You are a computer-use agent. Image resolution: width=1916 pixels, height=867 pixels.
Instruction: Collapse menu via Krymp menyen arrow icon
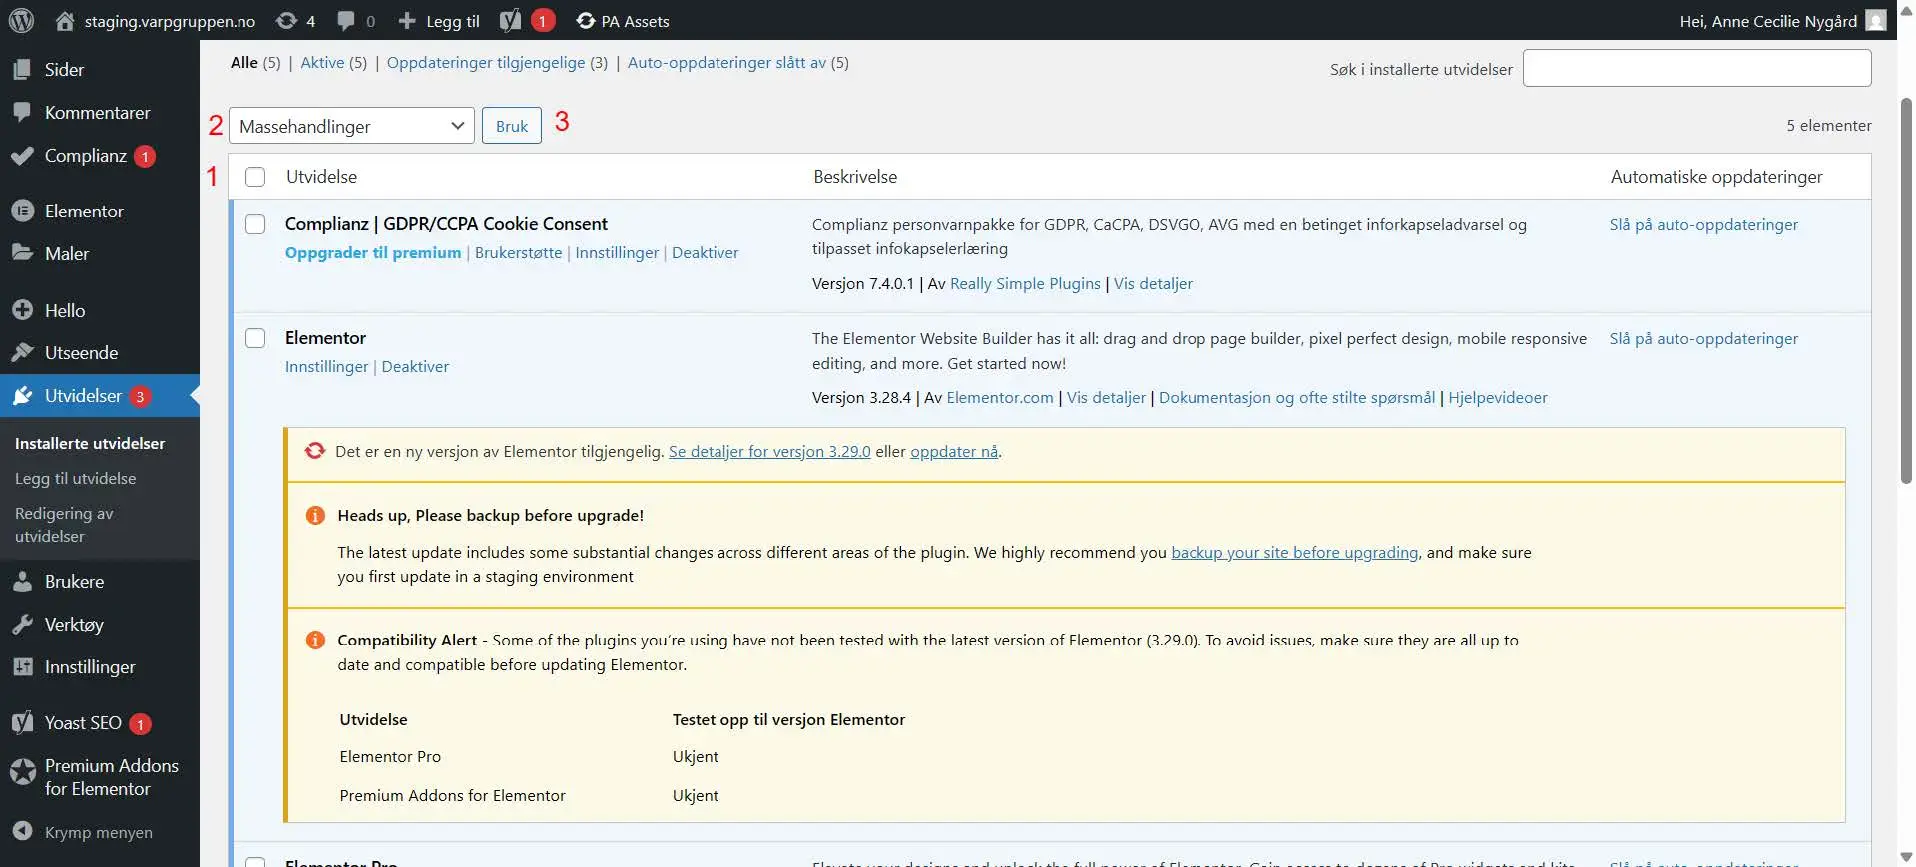click(22, 831)
